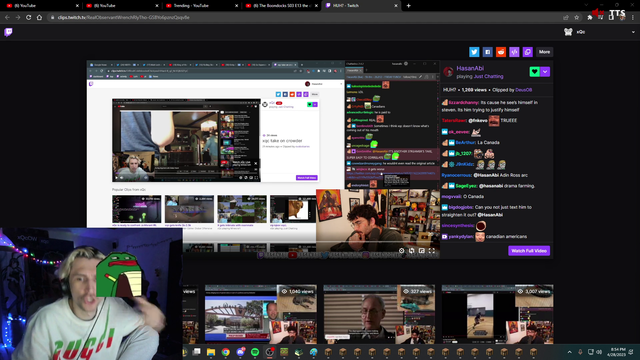Switch to second YouTube browser tab

(121, 6)
